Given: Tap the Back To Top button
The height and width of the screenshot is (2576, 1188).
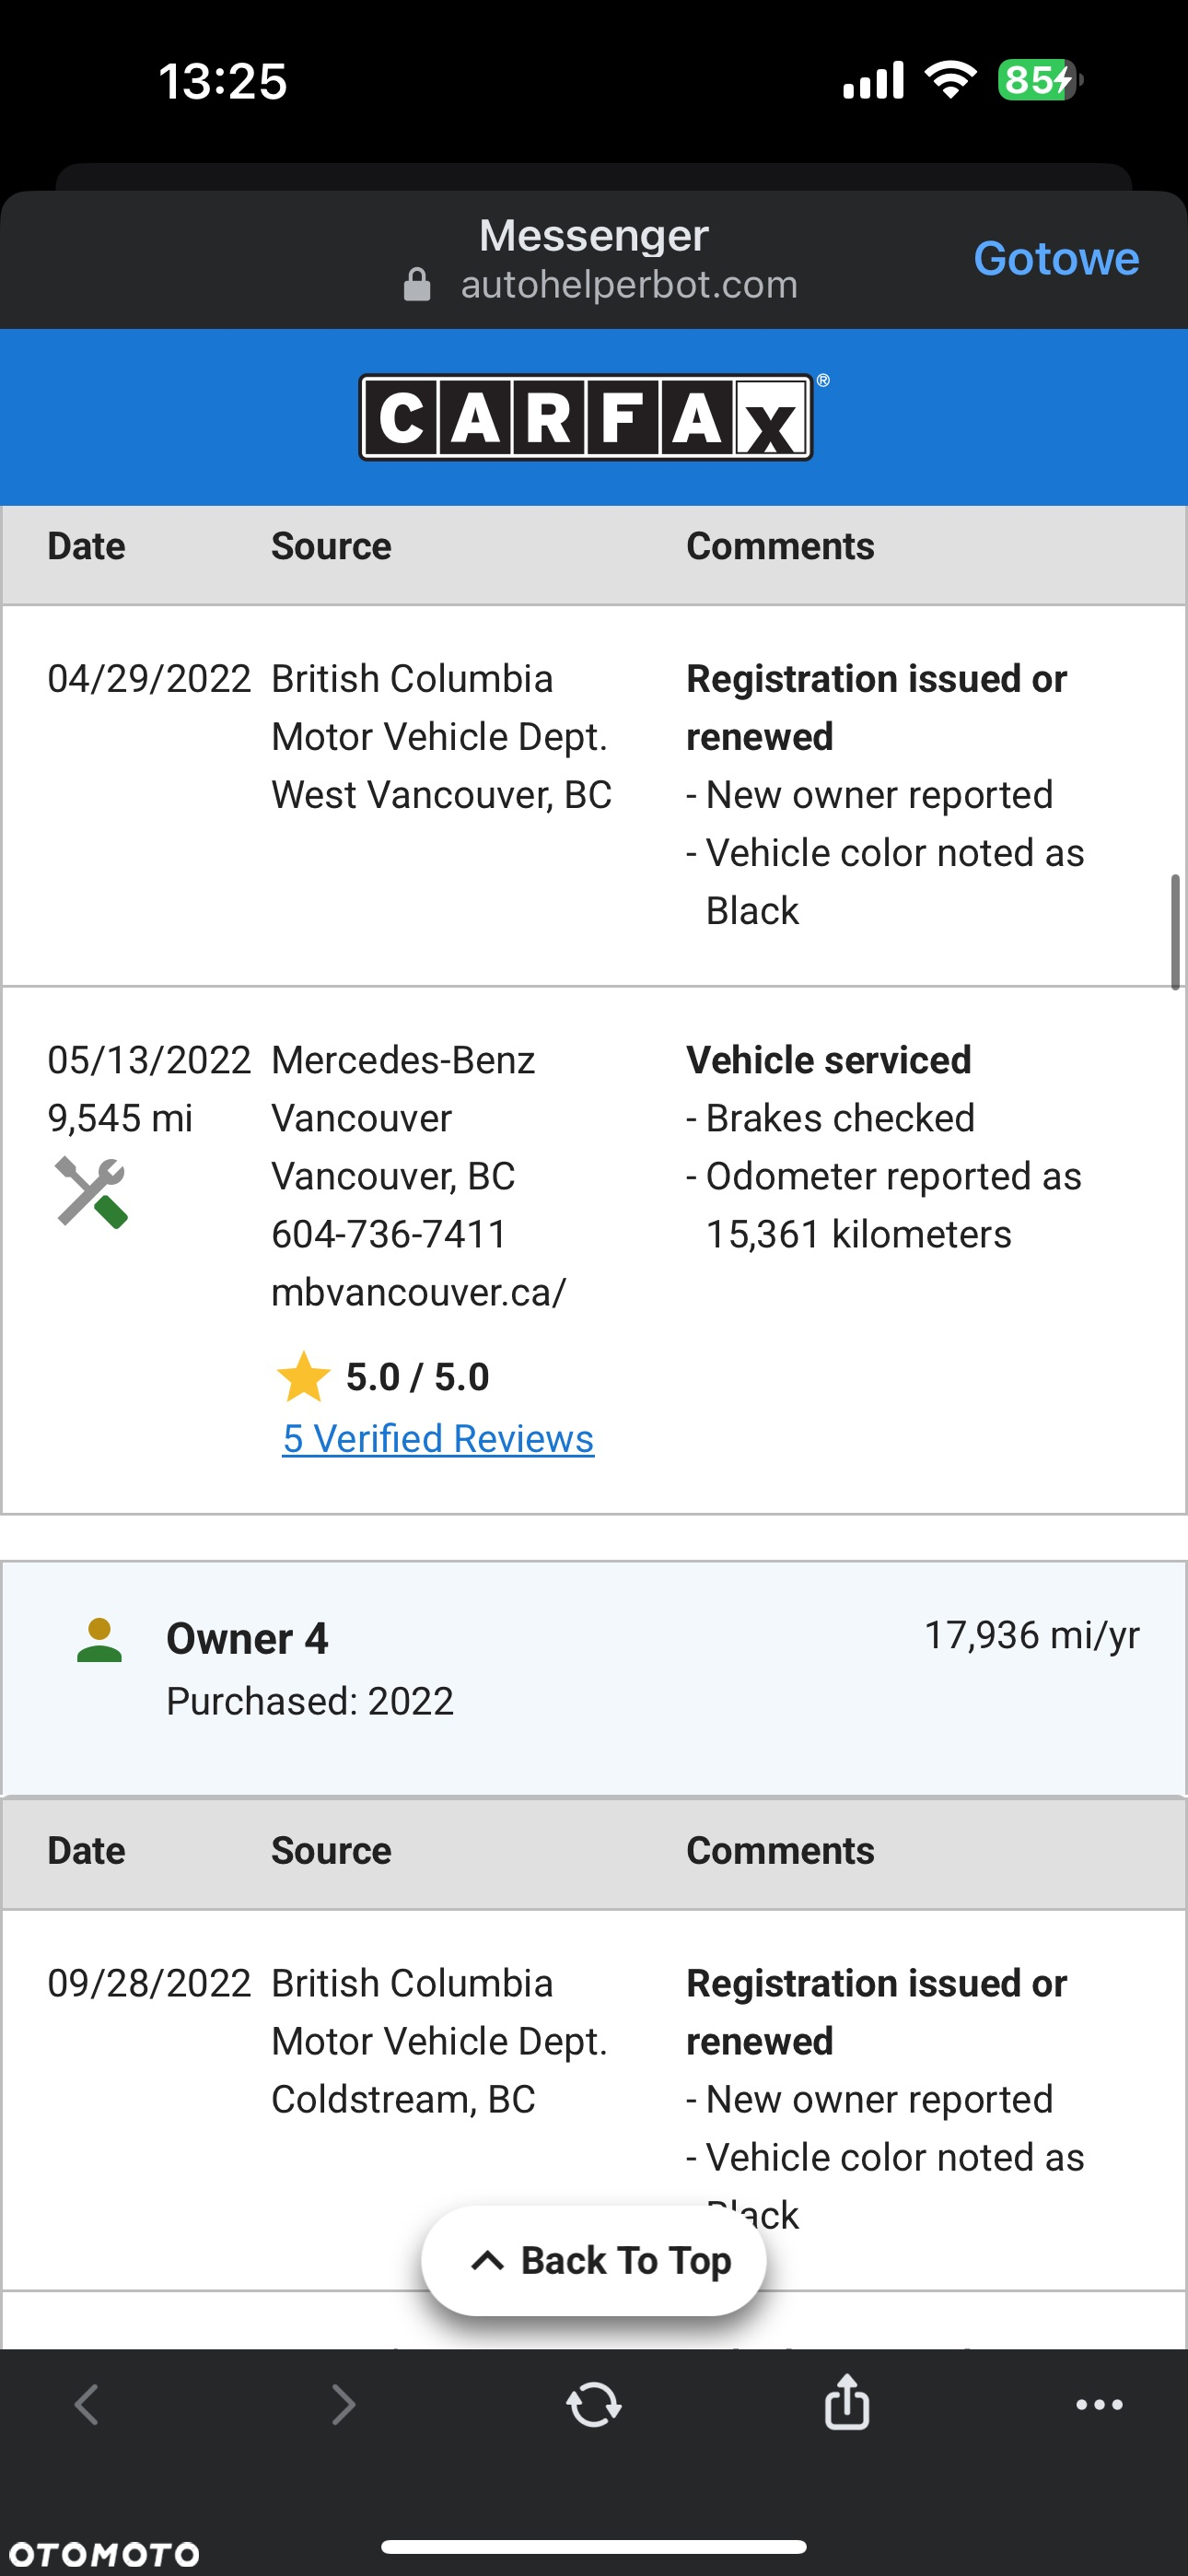Looking at the screenshot, I should 594,2260.
